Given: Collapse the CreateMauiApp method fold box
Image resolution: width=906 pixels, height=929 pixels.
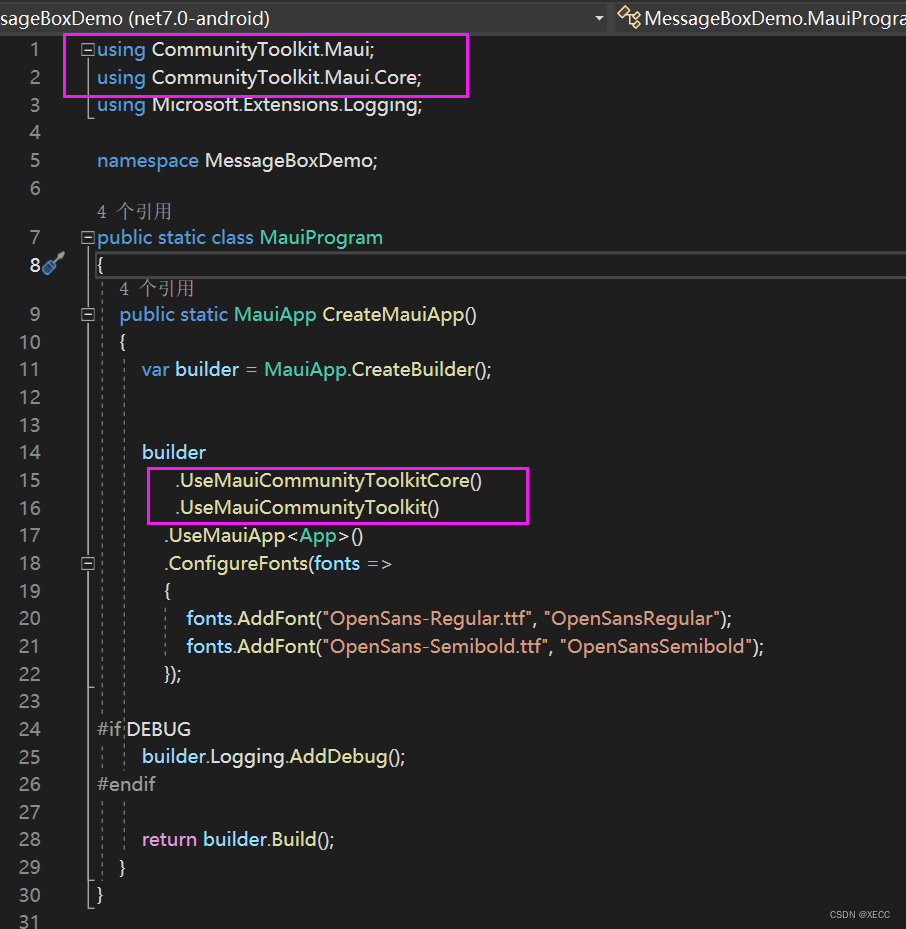Looking at the screenshot, I should pos(87,313).
